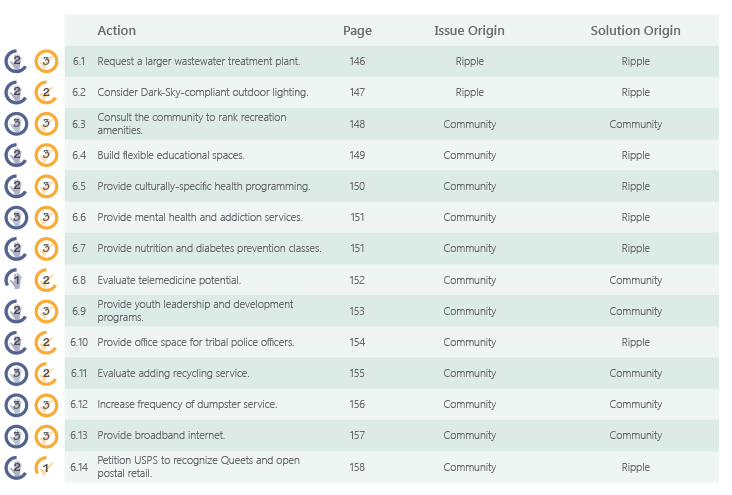732x495 pixels.
Task: Click the blue rating icon for action 6.11
Action: coord(16,374)
